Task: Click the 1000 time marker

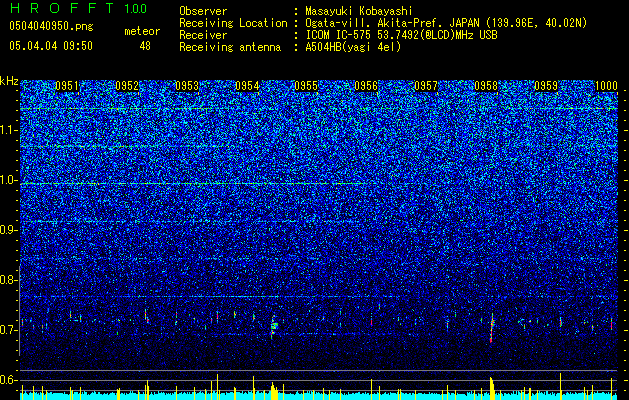Action: [606, 86]
